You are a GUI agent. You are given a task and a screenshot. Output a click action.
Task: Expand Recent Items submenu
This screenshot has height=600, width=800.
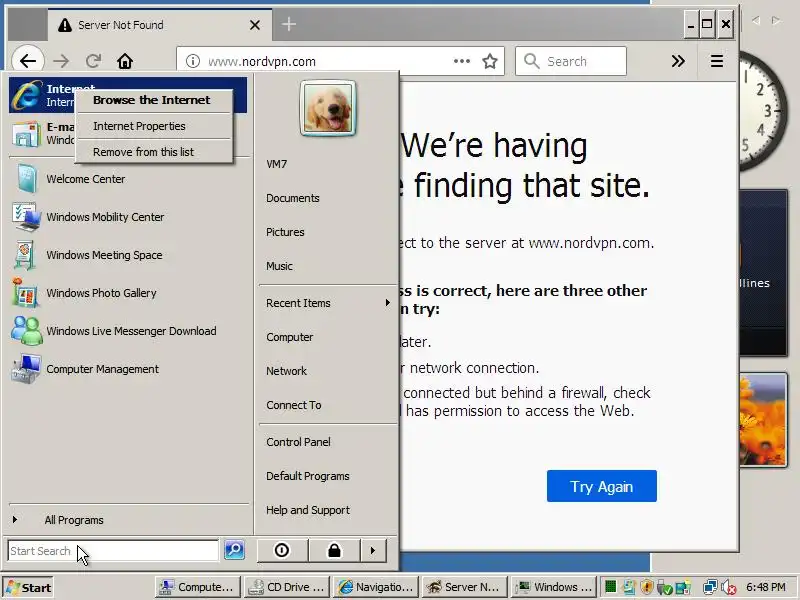tap(328, 303)
